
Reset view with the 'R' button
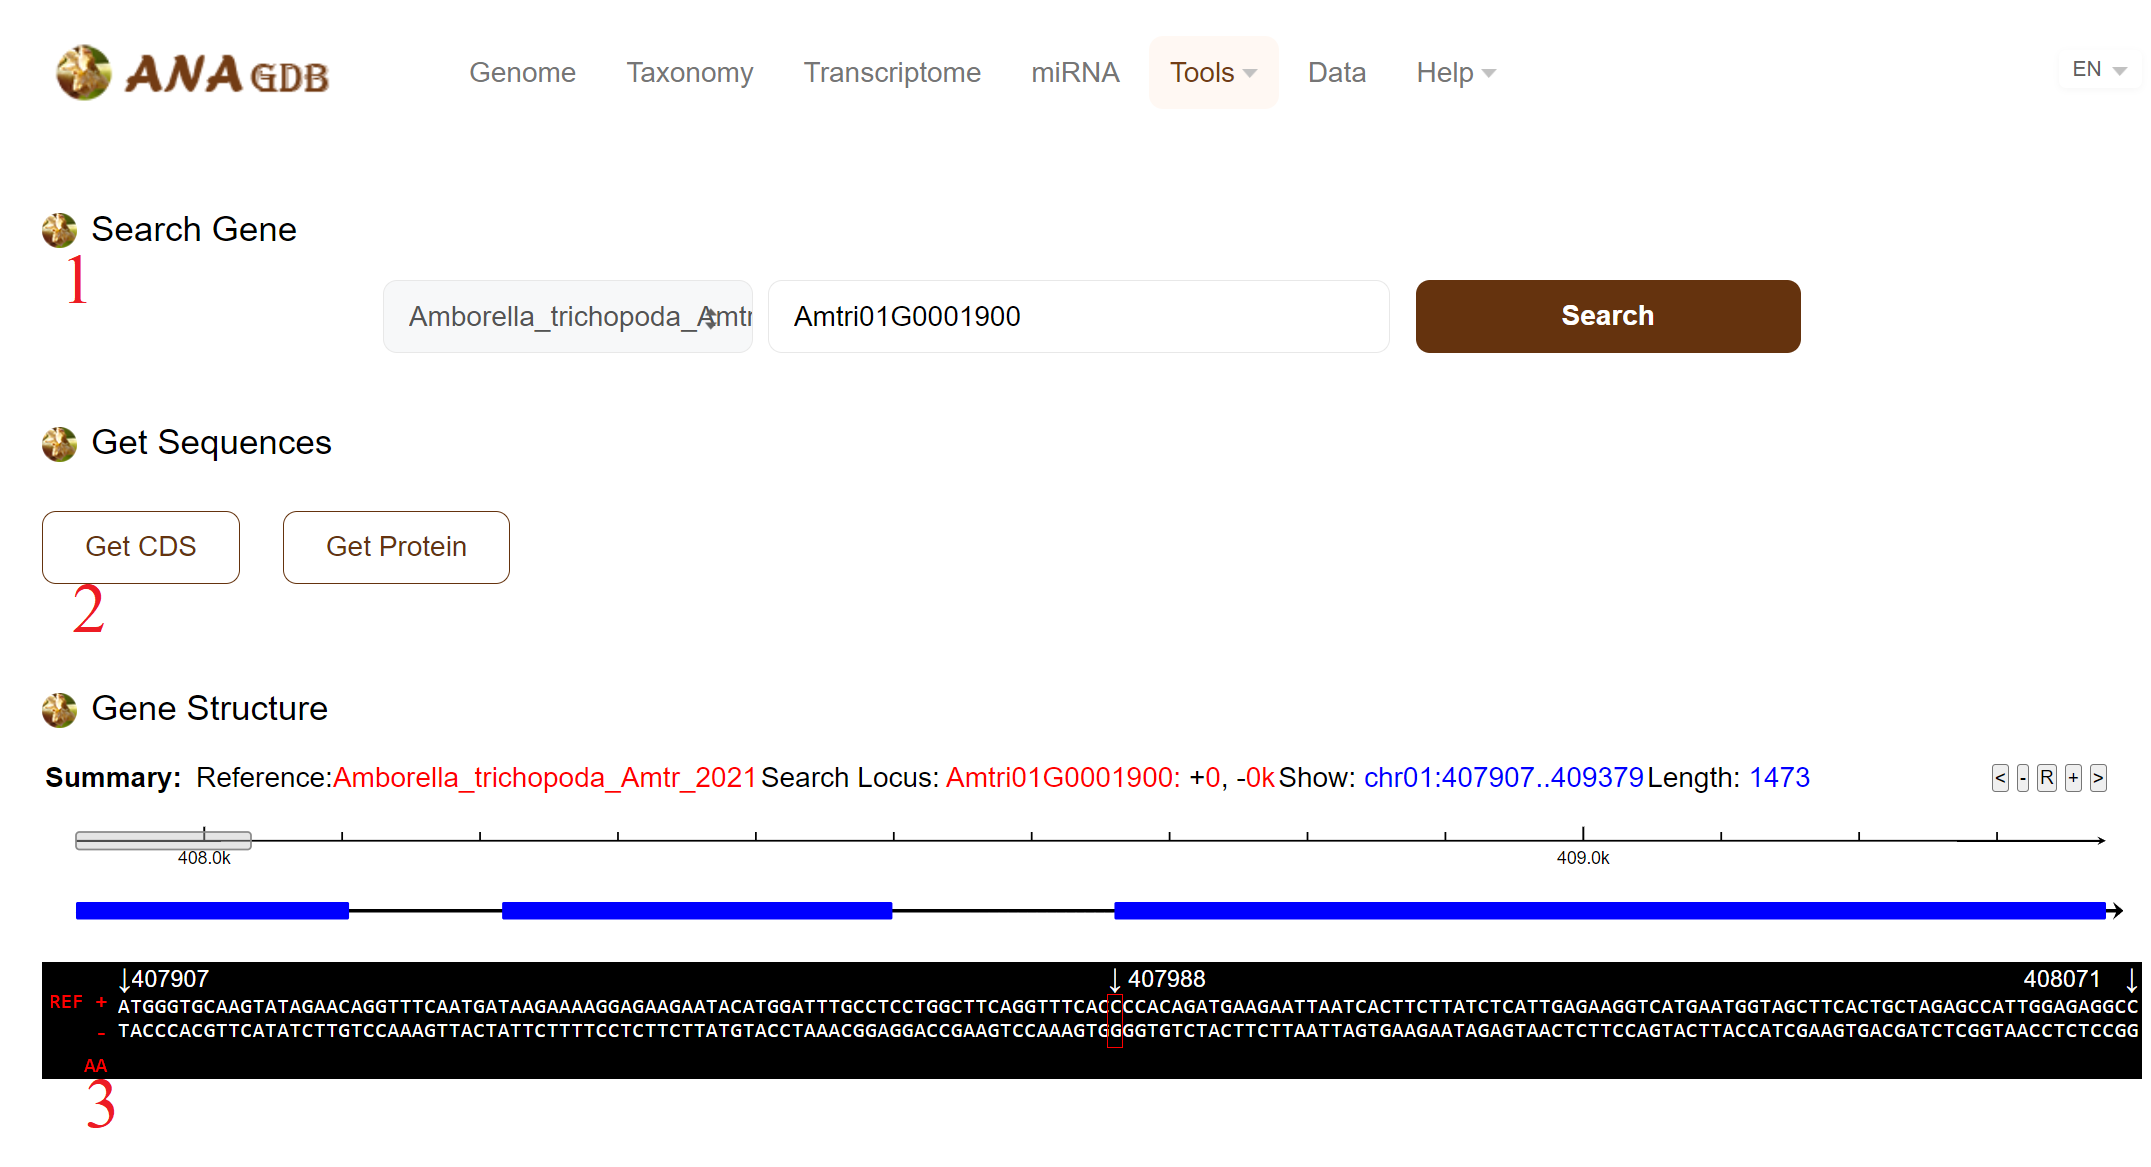2047,778
